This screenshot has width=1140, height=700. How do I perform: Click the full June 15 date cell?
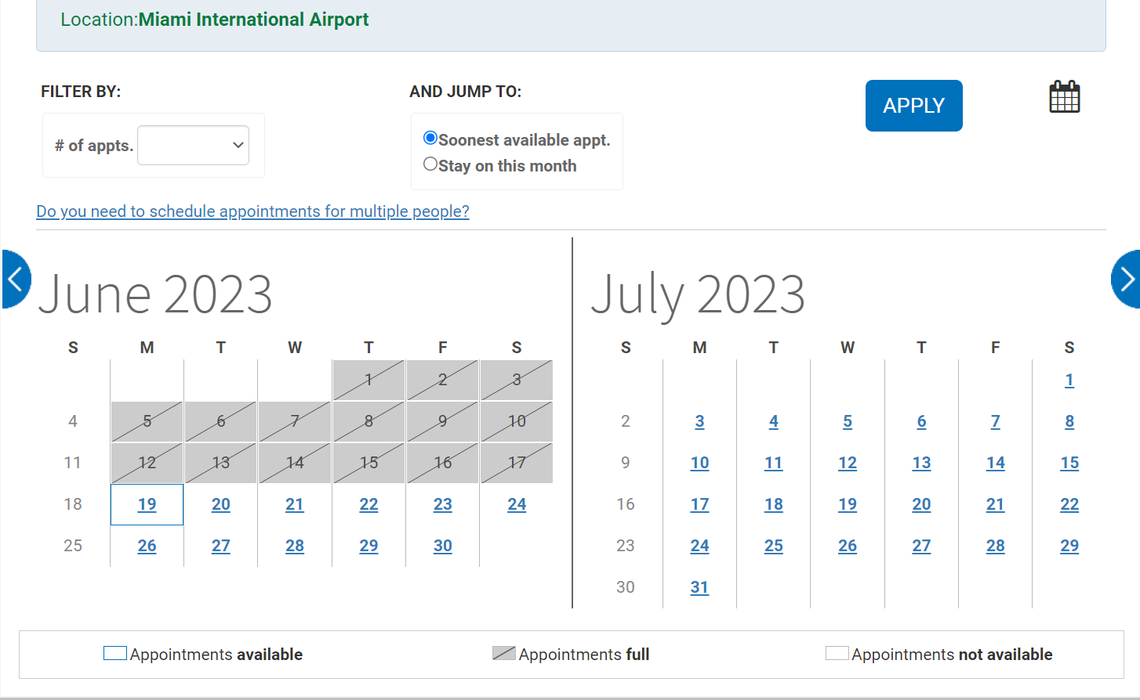tap(369, 463)
